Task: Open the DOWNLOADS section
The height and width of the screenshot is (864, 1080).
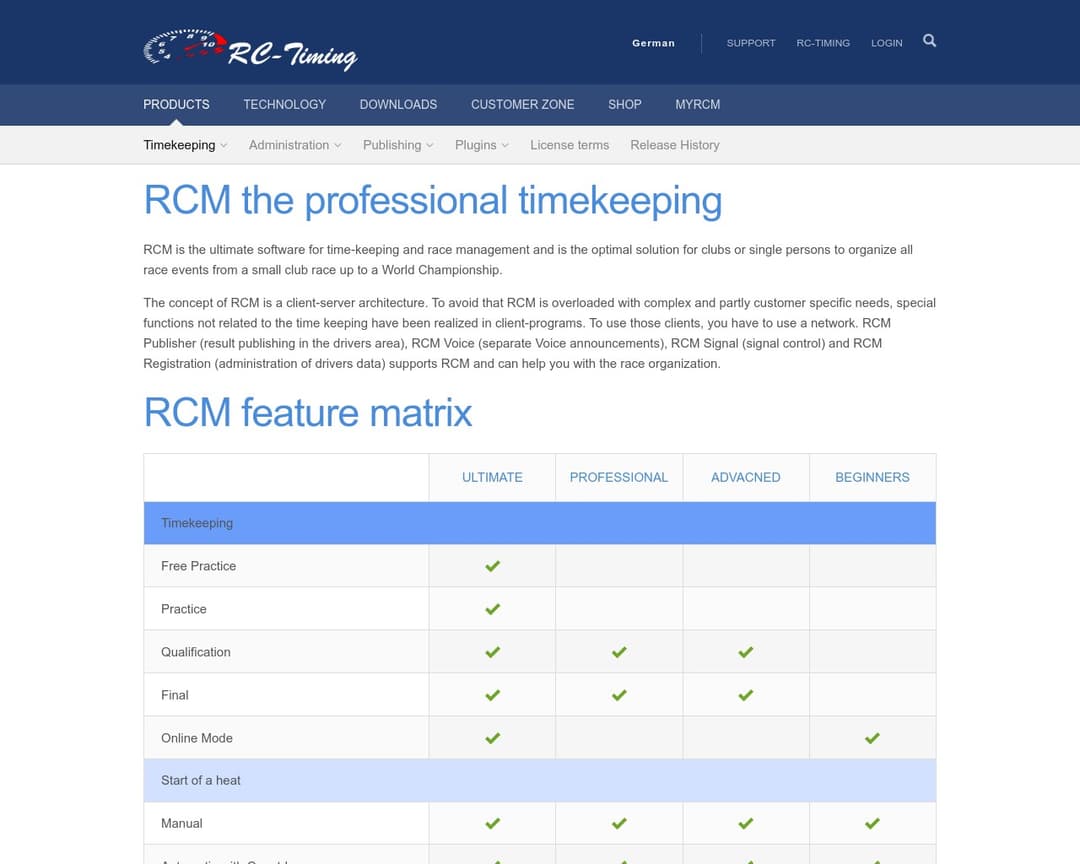Action: (x=398, y=104)
